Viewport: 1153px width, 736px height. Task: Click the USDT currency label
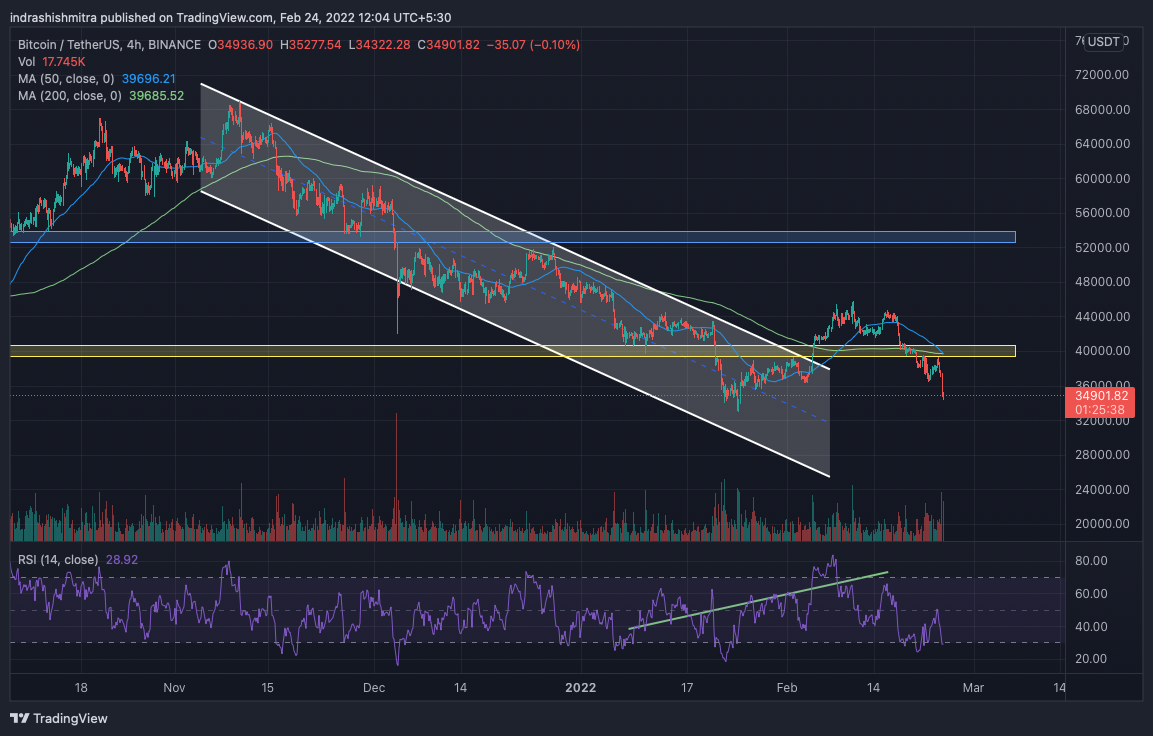1104,41
